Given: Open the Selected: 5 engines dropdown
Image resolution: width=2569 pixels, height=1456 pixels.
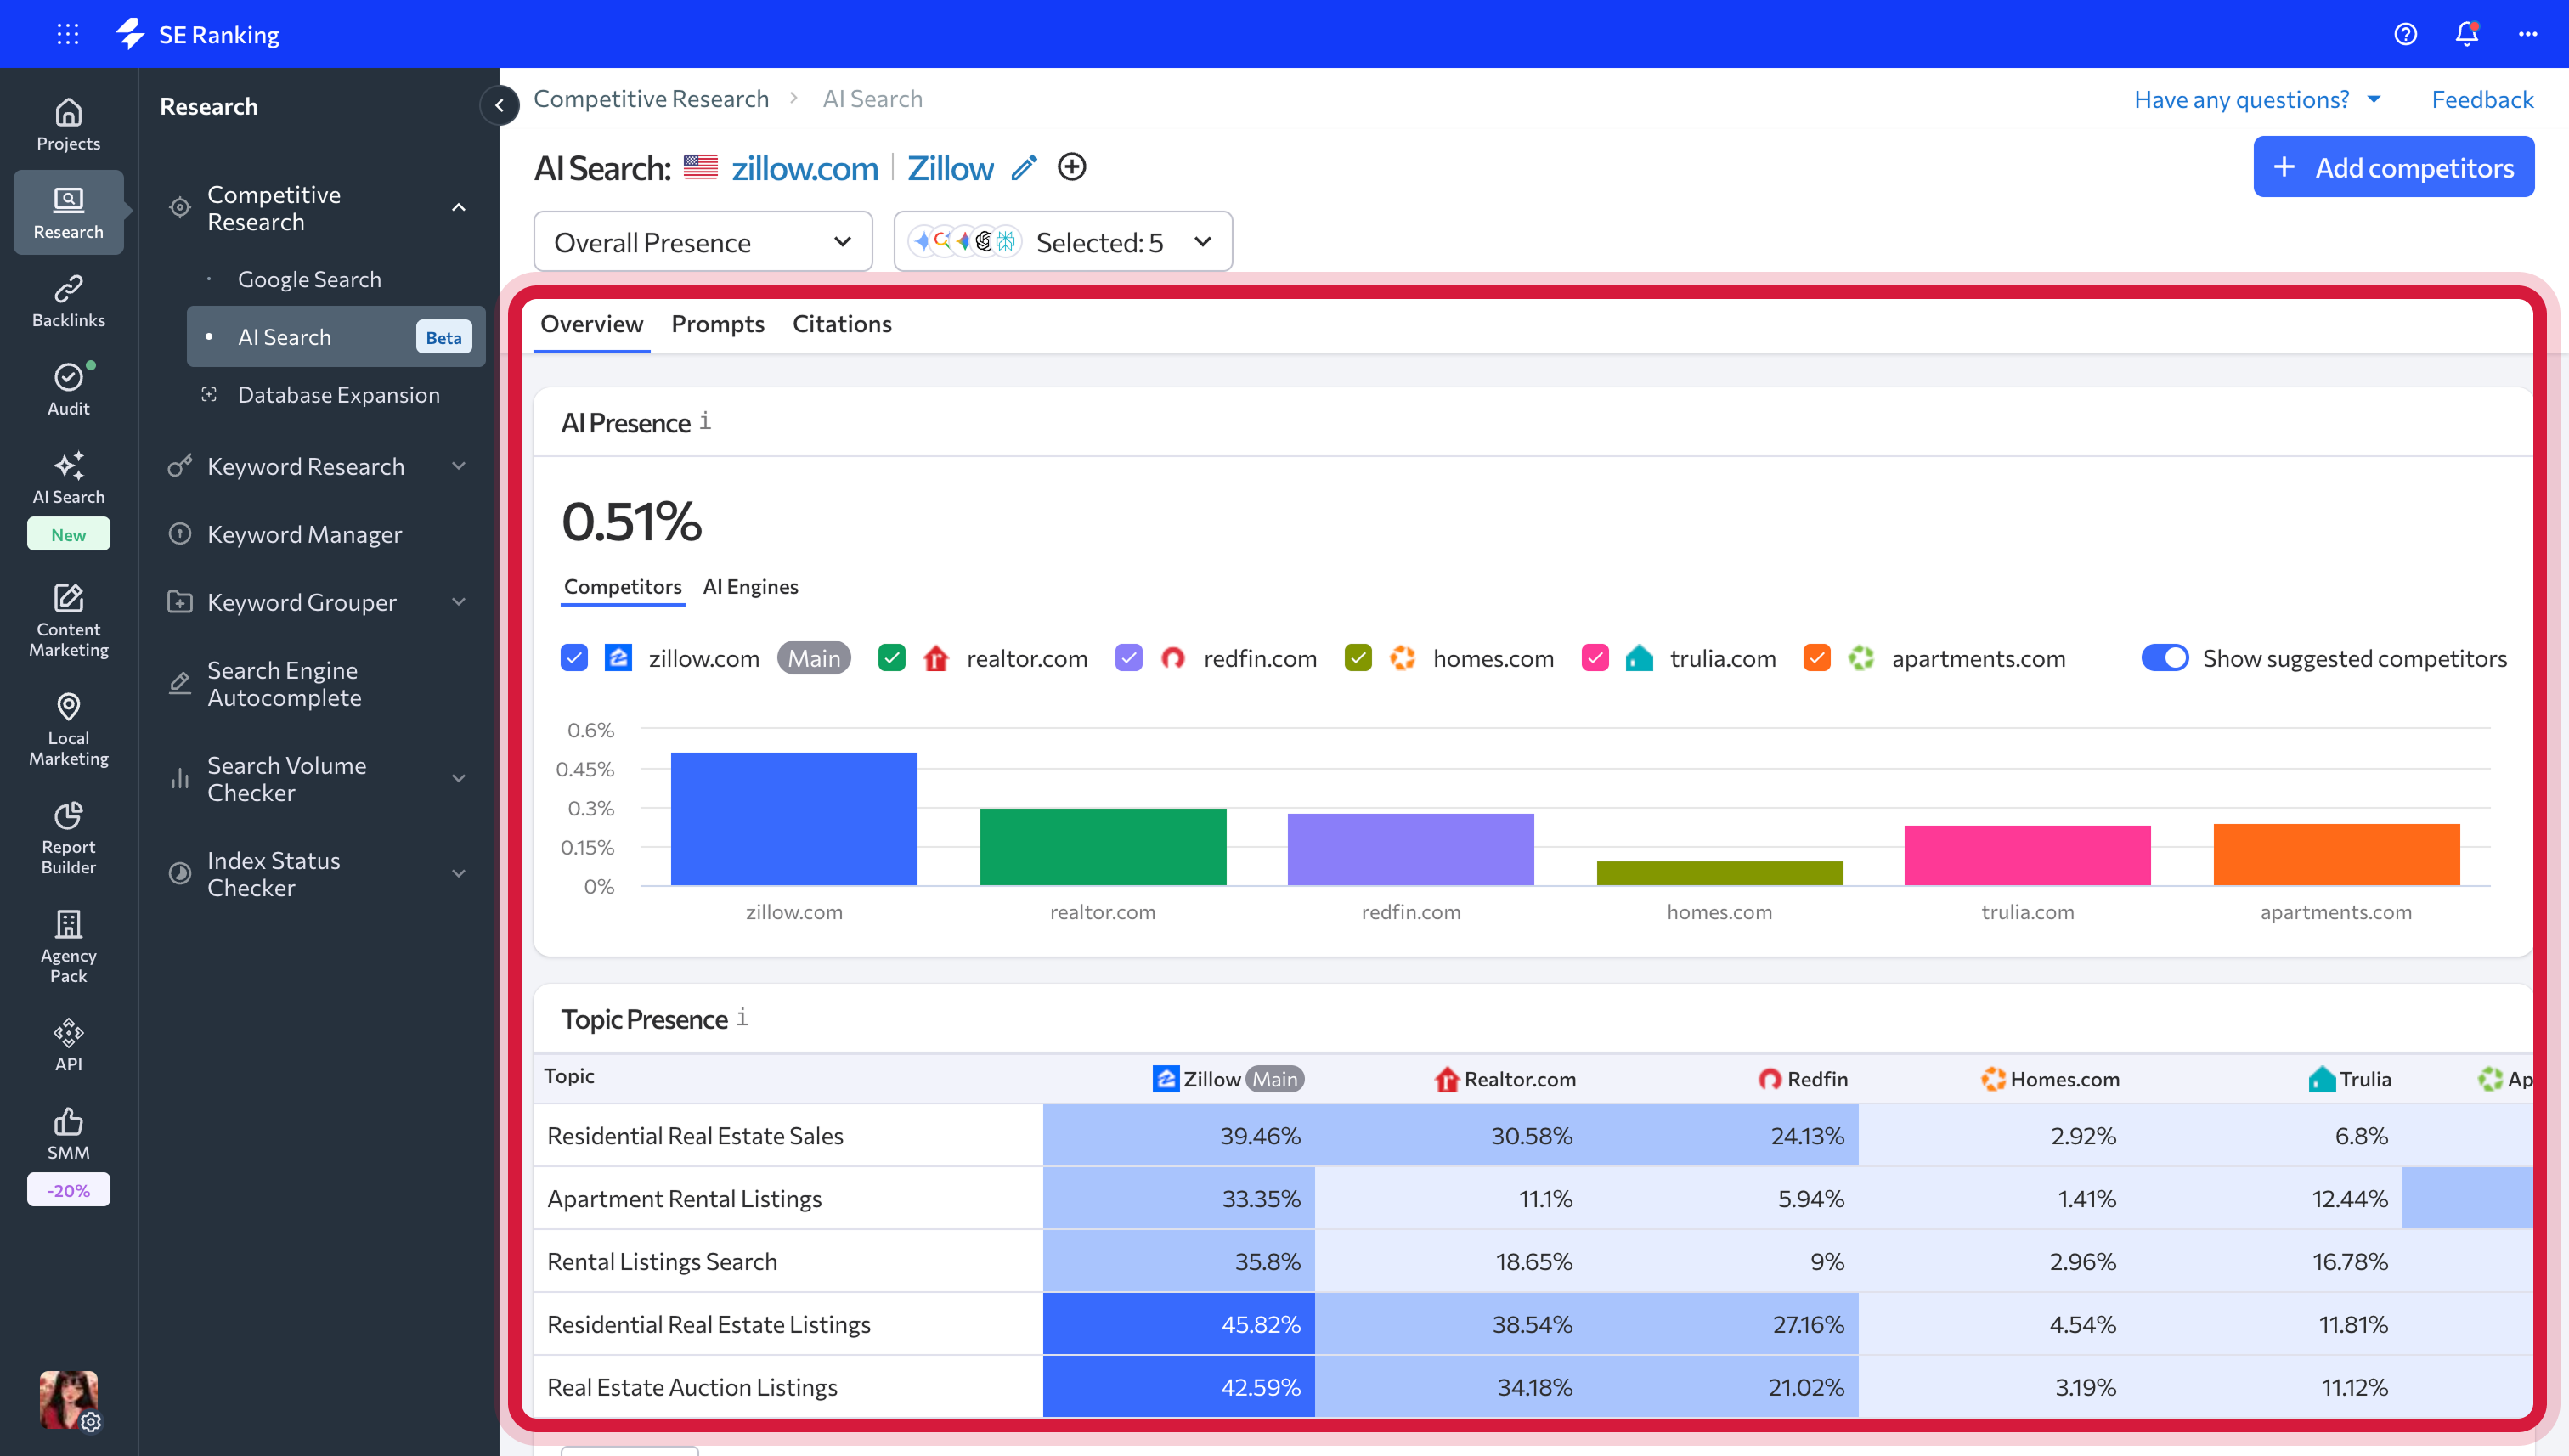Looking at the screenshot, I should pyautogui.click(x=1063, y=242).
